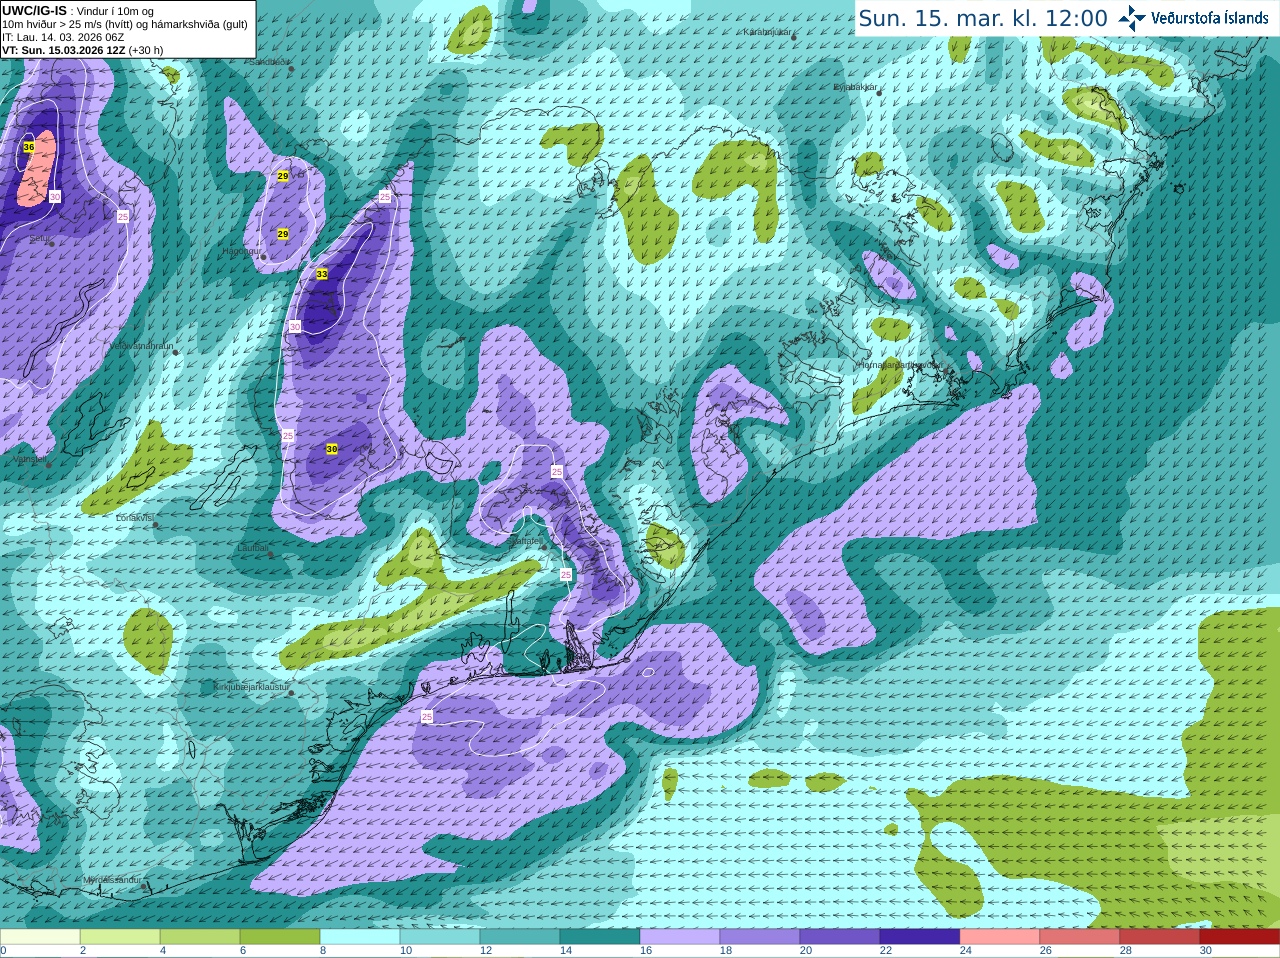The image size is (1280, 958).
Task: Click the legend value 16
Action: 646,951
